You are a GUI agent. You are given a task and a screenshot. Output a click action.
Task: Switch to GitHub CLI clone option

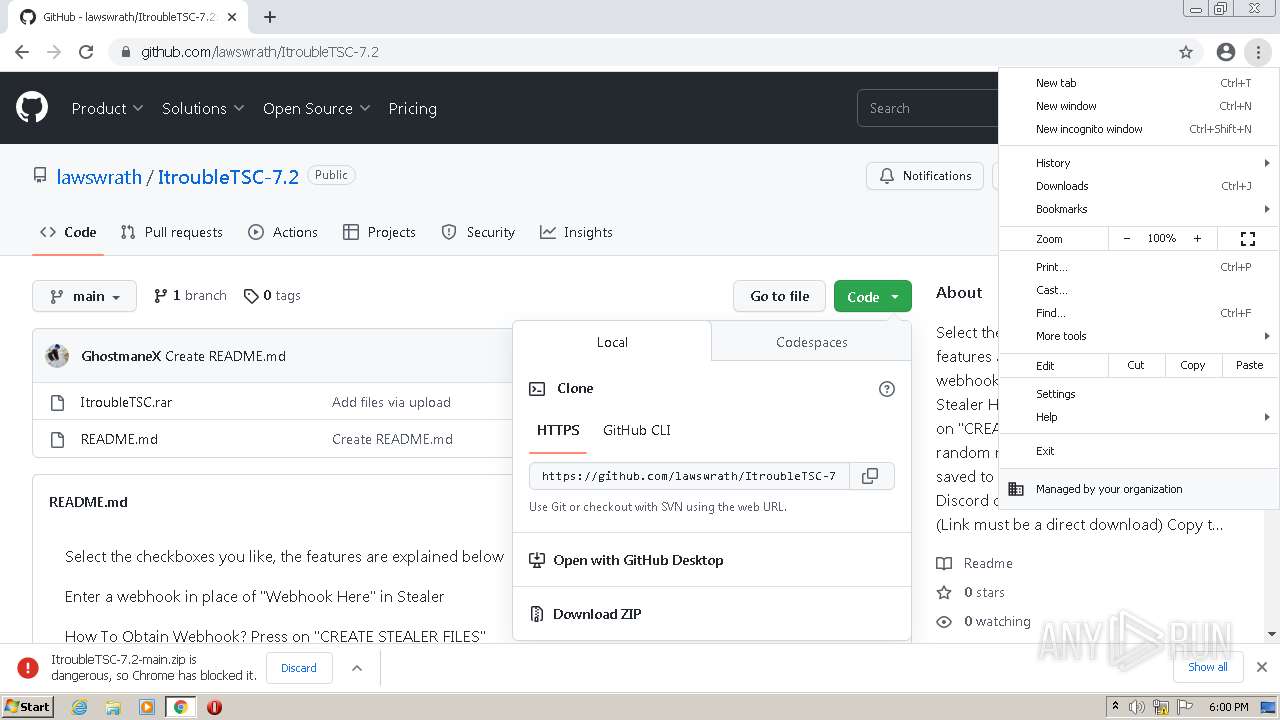(637, 430)
